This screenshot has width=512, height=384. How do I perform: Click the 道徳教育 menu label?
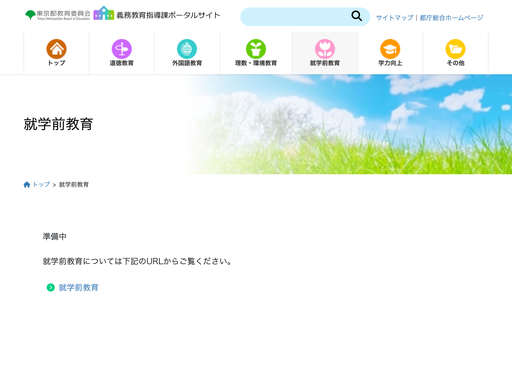122,63
